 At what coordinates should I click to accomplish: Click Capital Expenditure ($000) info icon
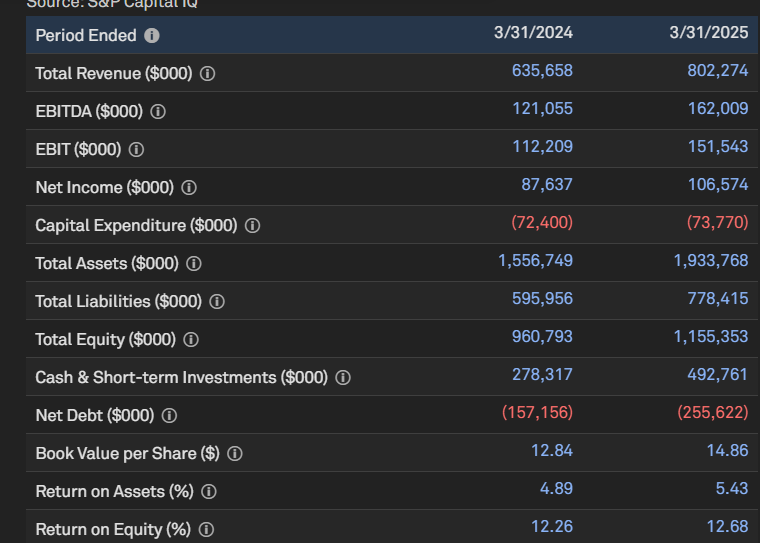(x=253, y=225)
